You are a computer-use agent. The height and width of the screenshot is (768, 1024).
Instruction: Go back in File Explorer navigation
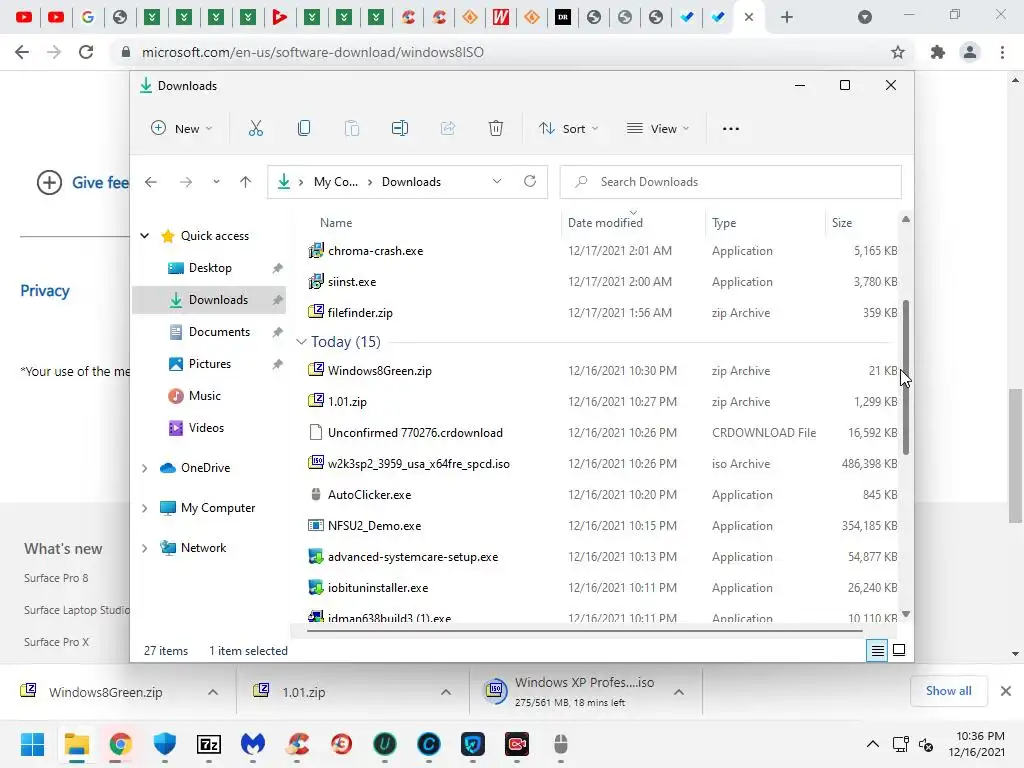(x=151, y=182)
